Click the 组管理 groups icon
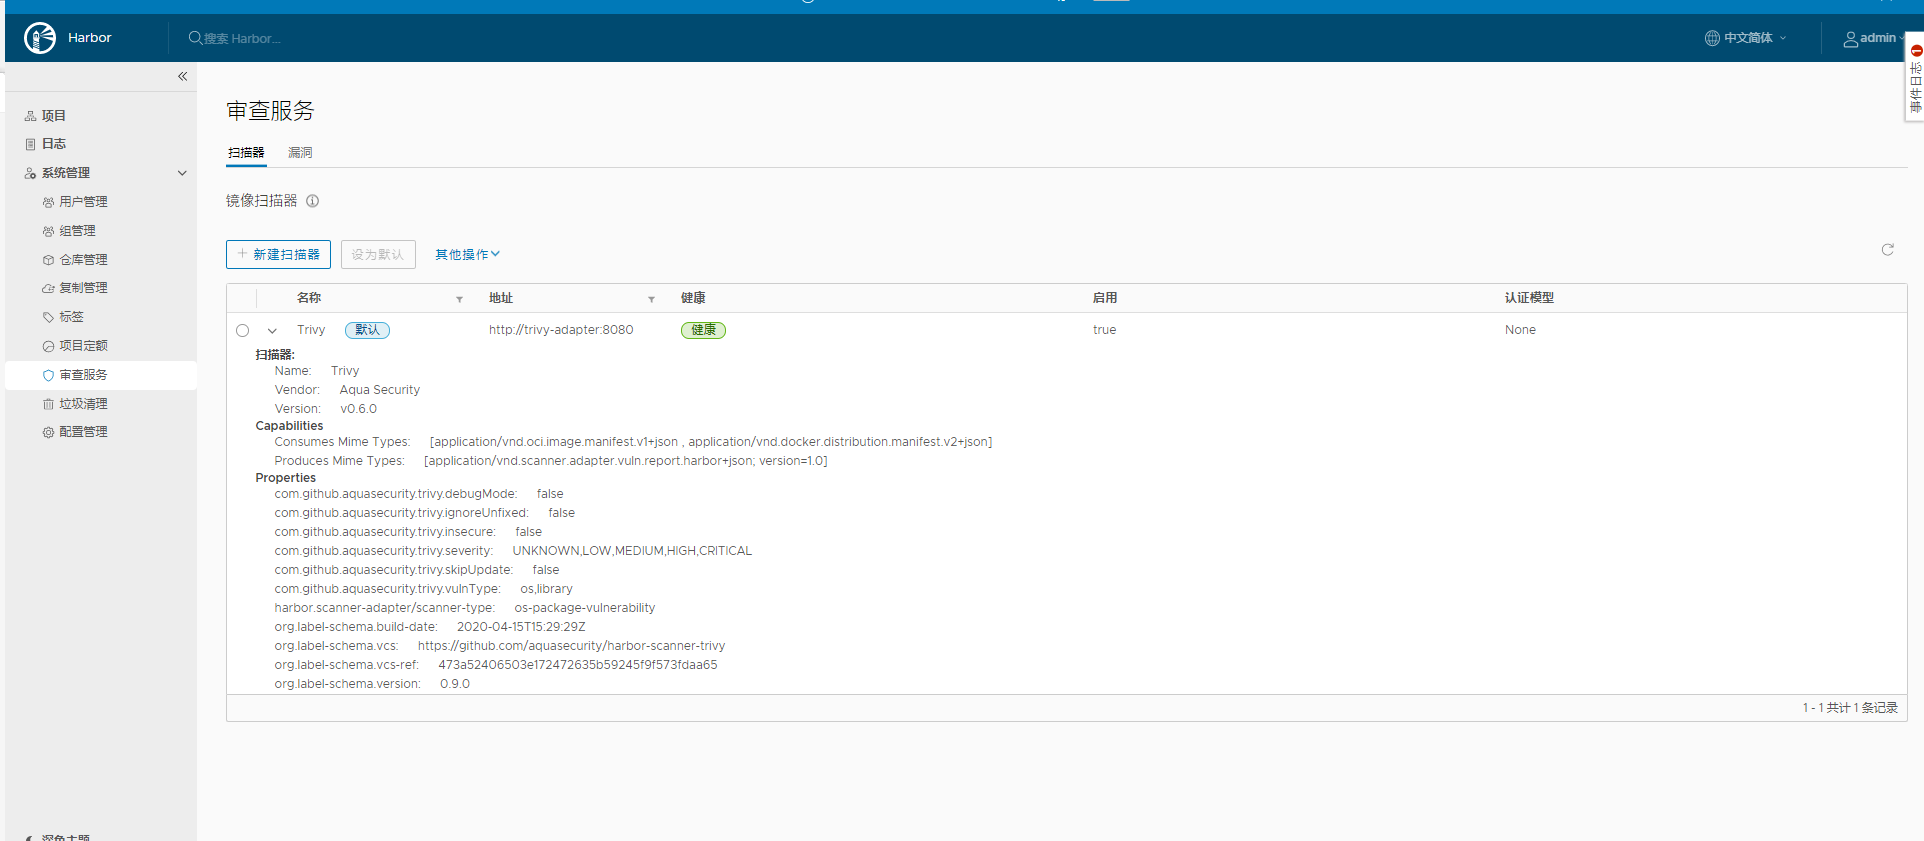 tap(48, 231)
